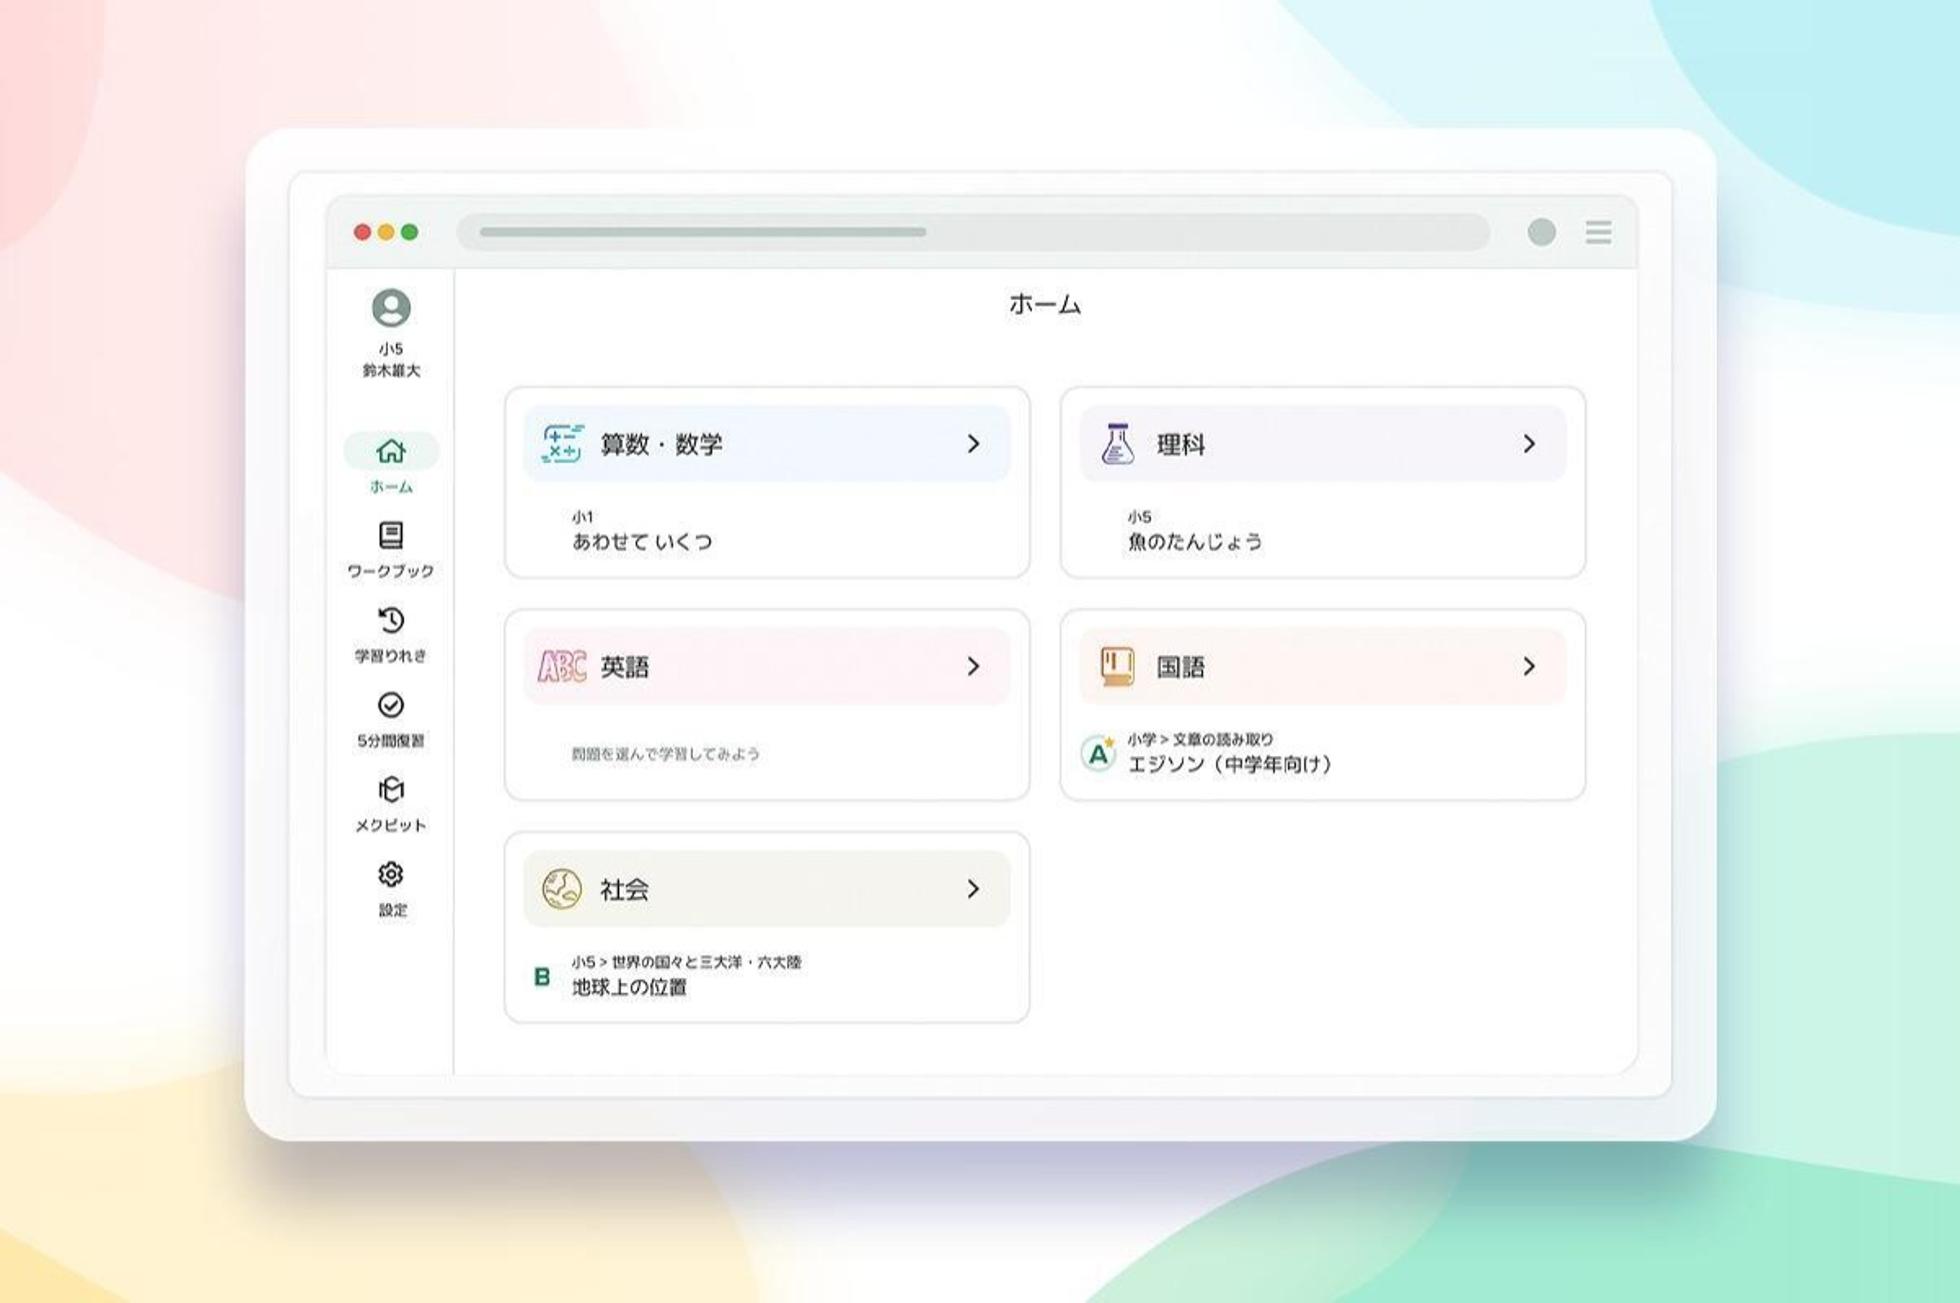This screenshot has width=1960, height=1303.
Task: Click the 英語 ABC icon
Action: [x=562, y=666]
